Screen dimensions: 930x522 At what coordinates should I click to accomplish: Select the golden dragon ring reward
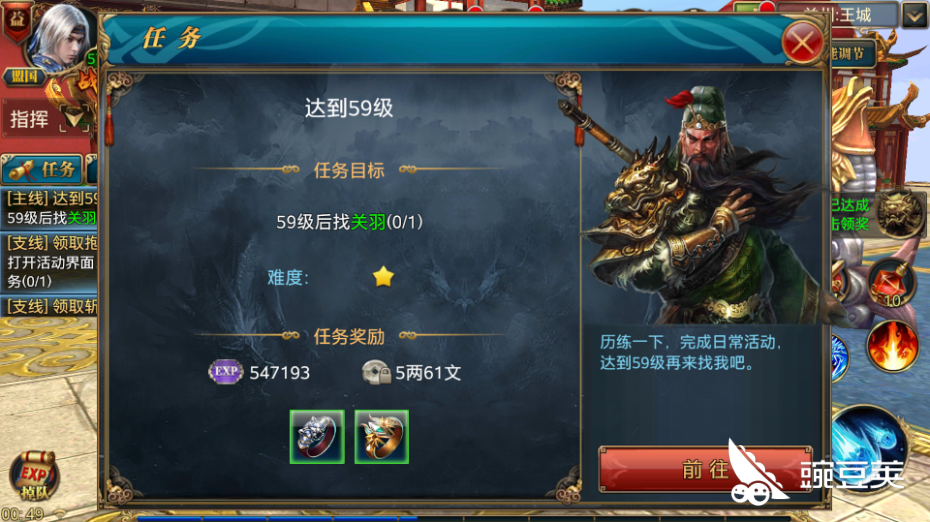tap(381, 437)
